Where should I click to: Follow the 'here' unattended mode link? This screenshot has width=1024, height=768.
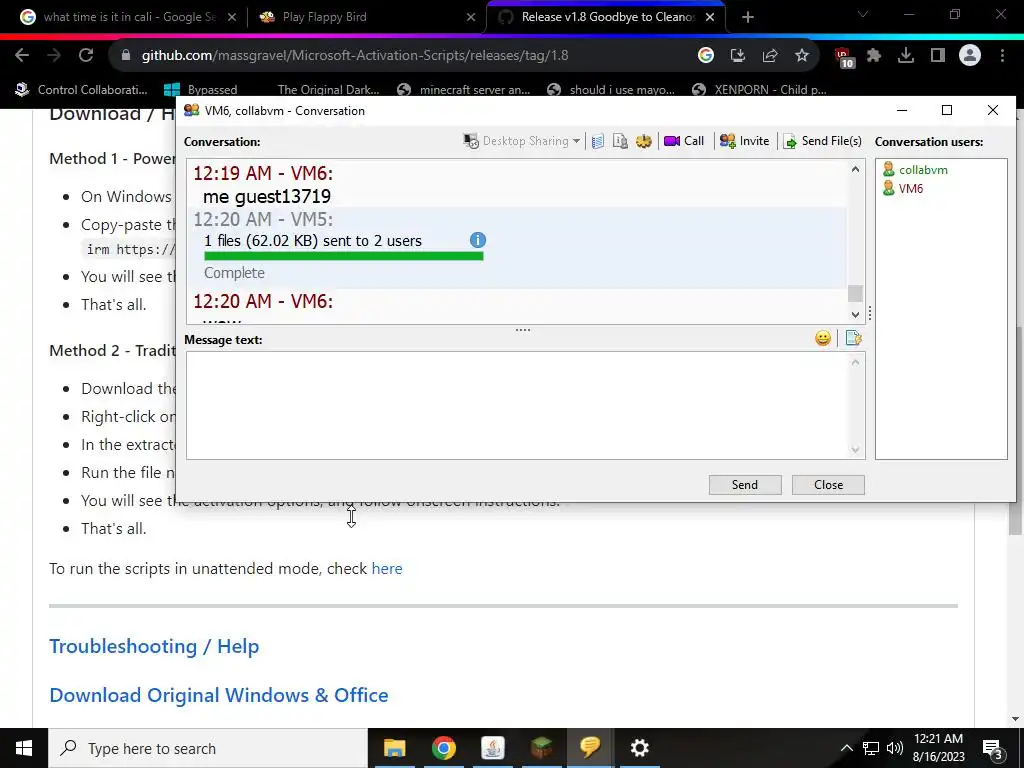387,569
